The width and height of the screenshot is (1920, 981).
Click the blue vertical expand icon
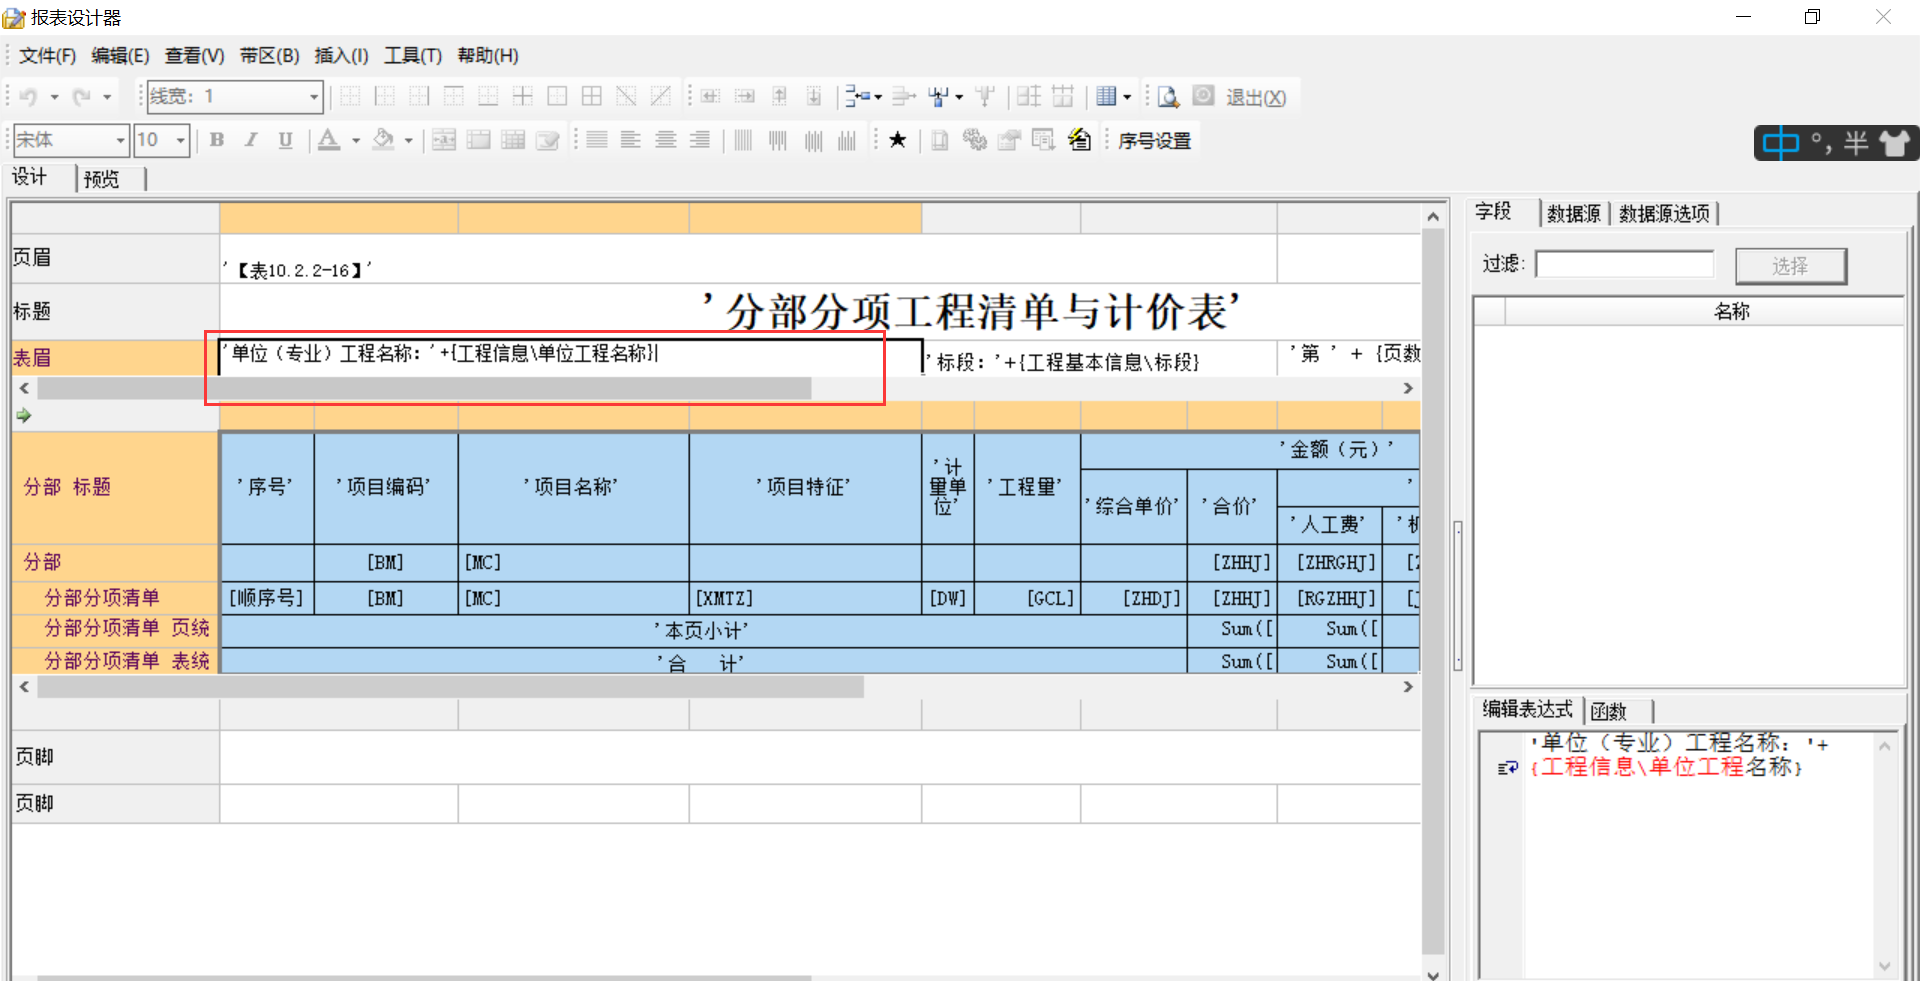click(939, 96)
